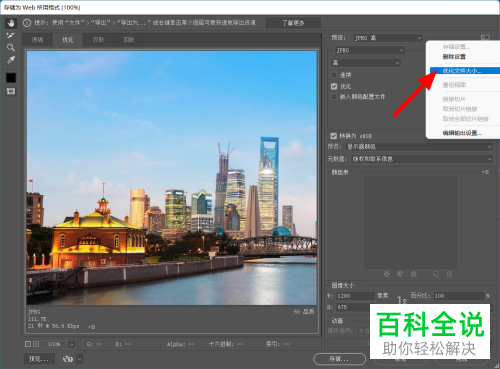Image resolution: width=500 pixels, height=369 pixels.
Task: Open the metadata dropdown
Action: tap(422, 159)
